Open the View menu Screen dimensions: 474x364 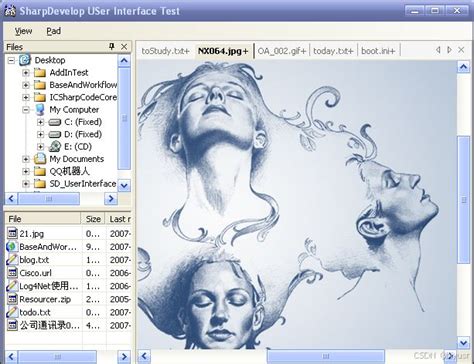pyautogui.click(x=23, y=31)
